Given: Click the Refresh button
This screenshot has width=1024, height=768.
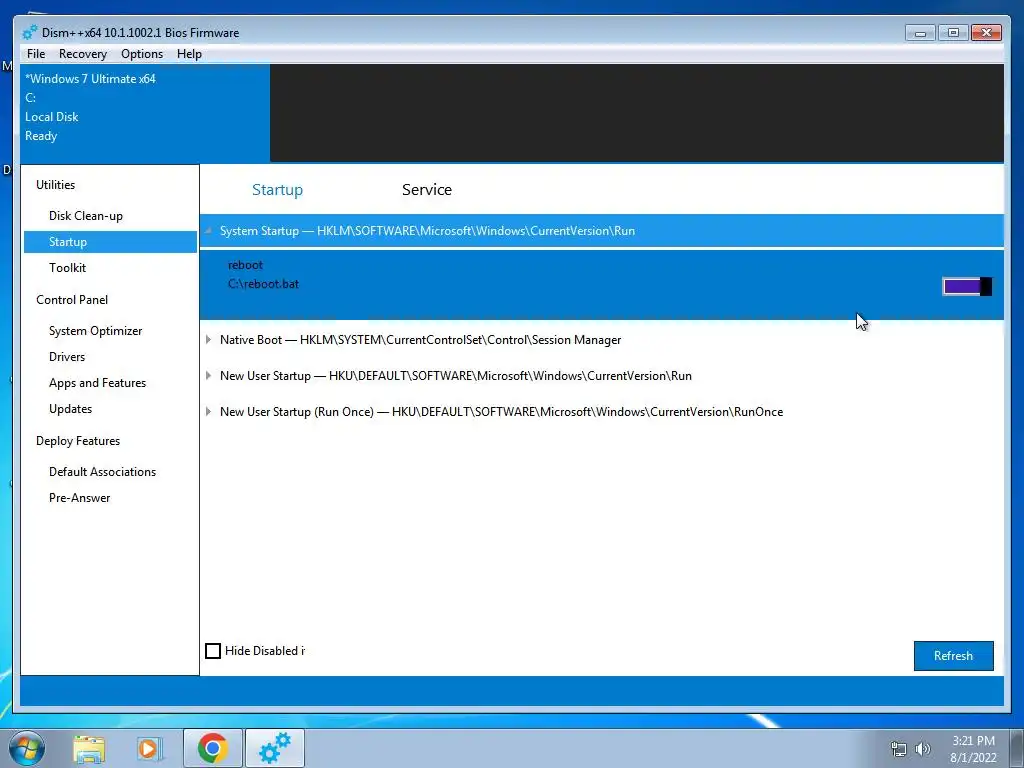Looking at the screenshot, I should click(x=953, y=656).
